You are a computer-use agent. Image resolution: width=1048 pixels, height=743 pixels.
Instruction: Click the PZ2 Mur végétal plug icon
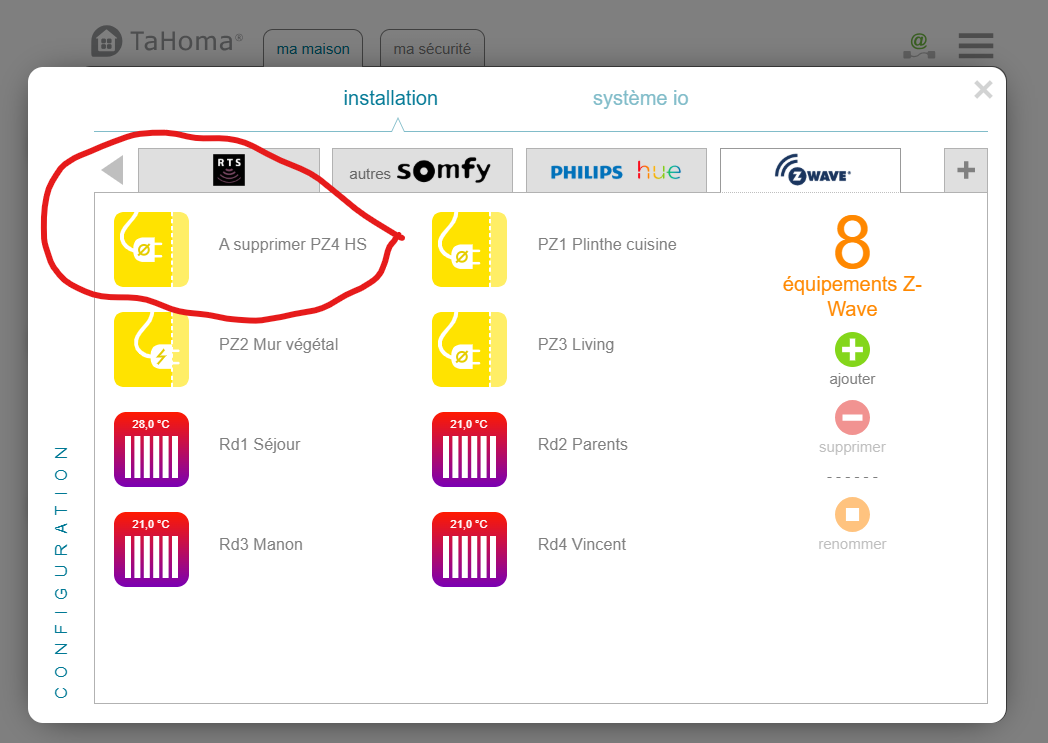click(x=151, y=349)
